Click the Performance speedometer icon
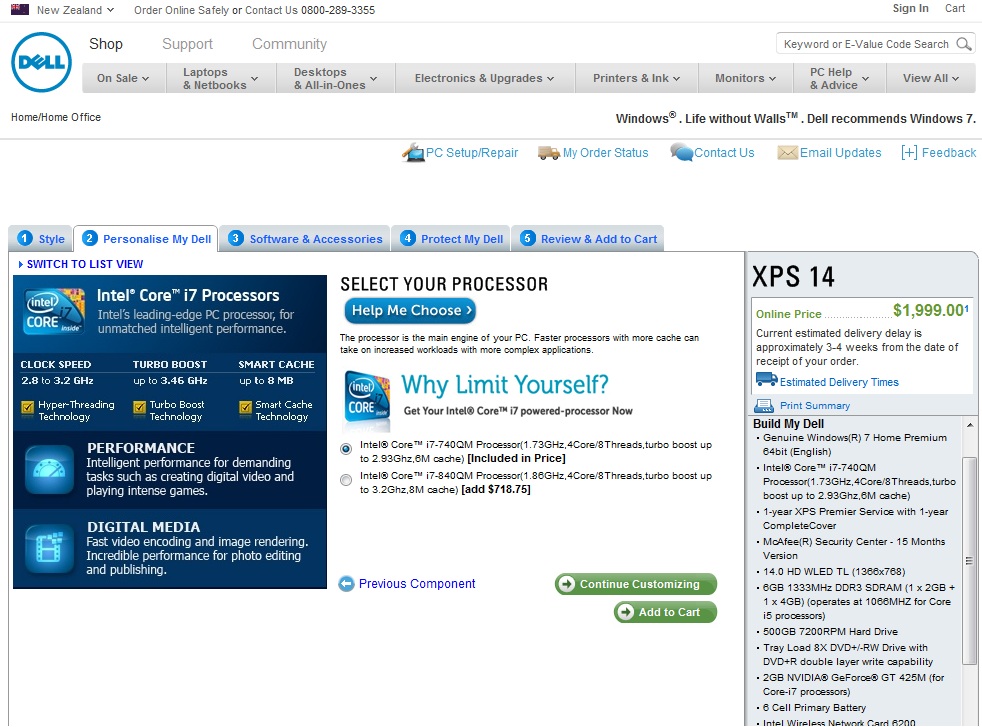Image resolution: width=982 pixels, height=727 pixels. click(x=49, y=469)
